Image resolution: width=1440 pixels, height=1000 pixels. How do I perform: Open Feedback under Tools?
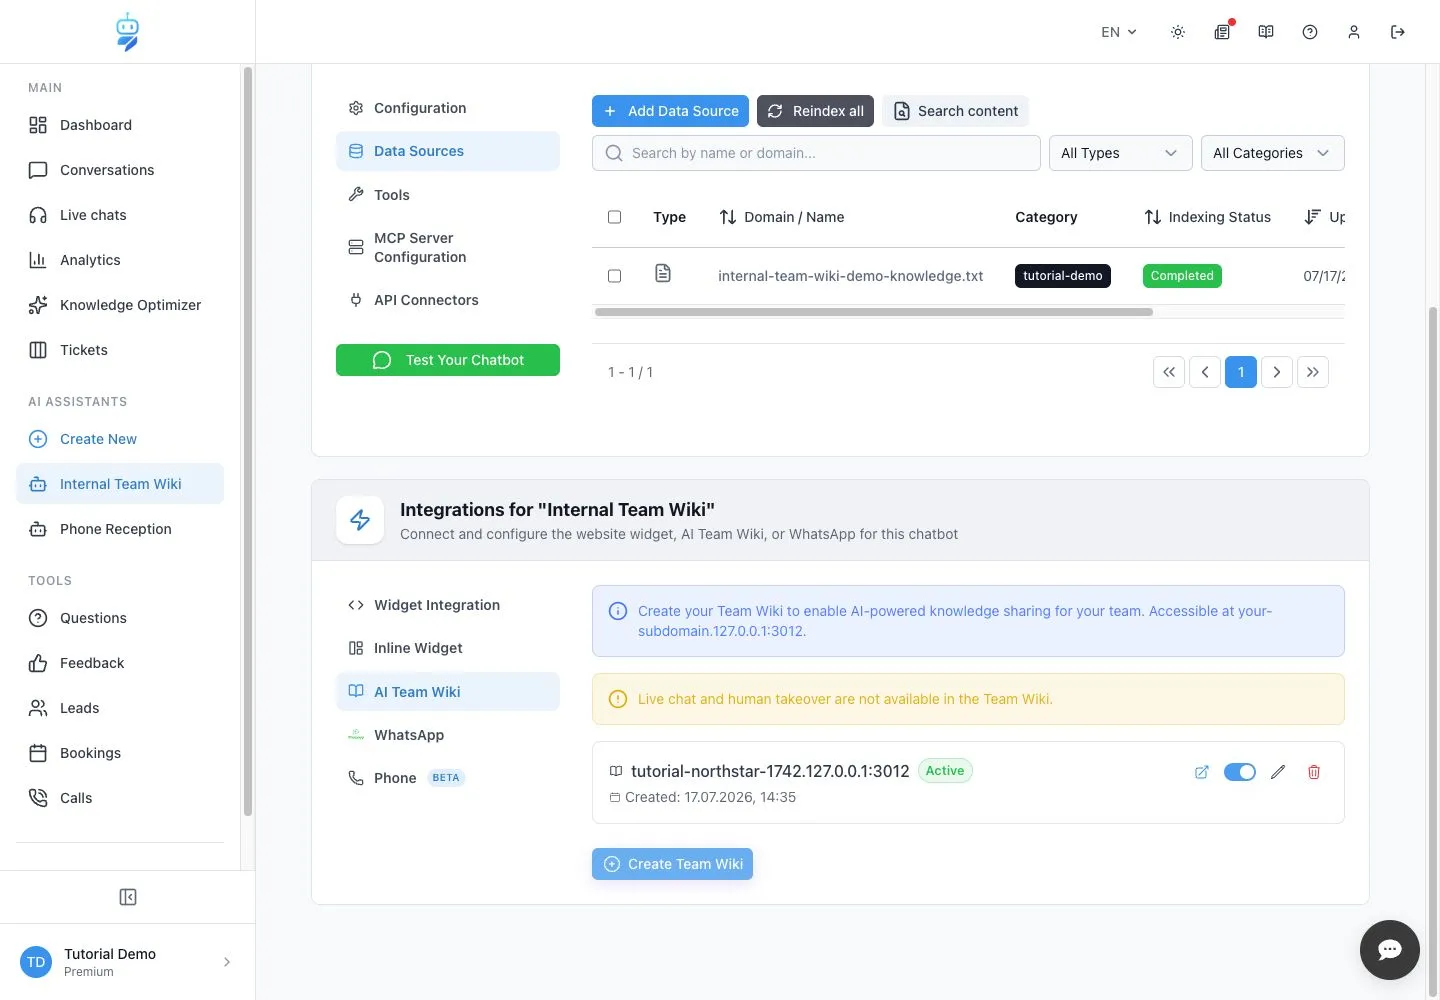[x=120, y=663]
